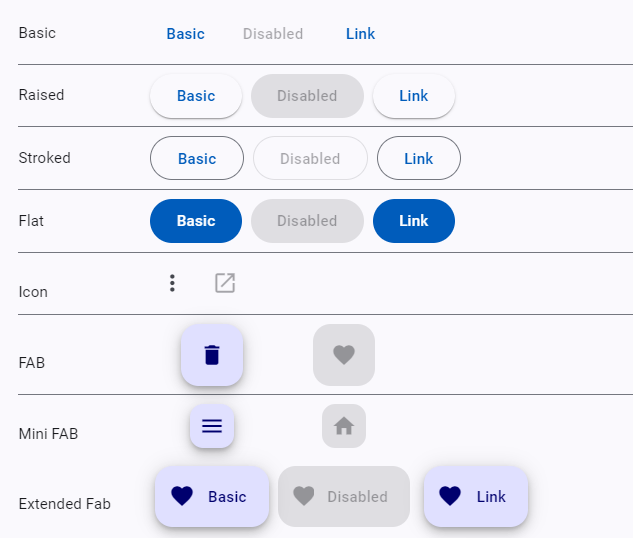Select the stroked Basic button

197,158
